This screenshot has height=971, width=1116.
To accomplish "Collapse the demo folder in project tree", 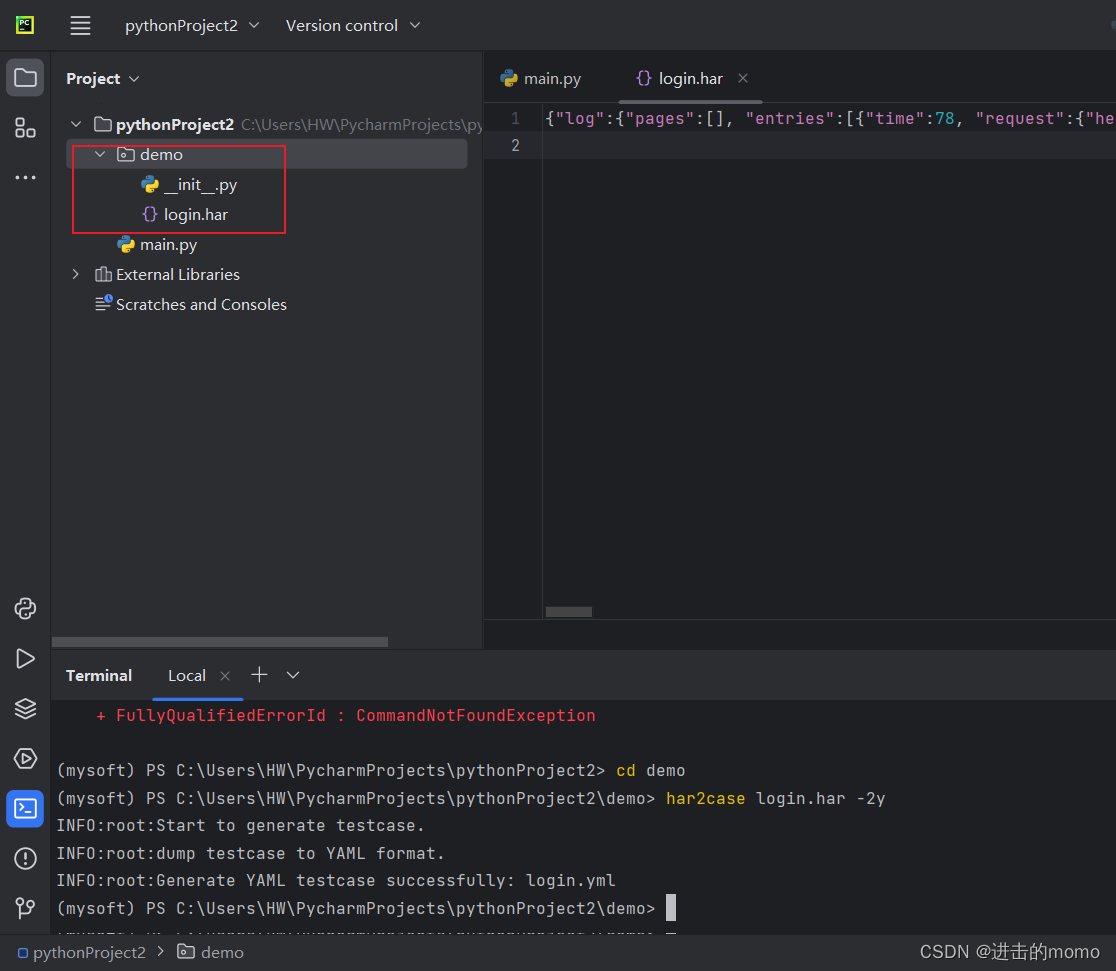I will click(x=98, y=154).
